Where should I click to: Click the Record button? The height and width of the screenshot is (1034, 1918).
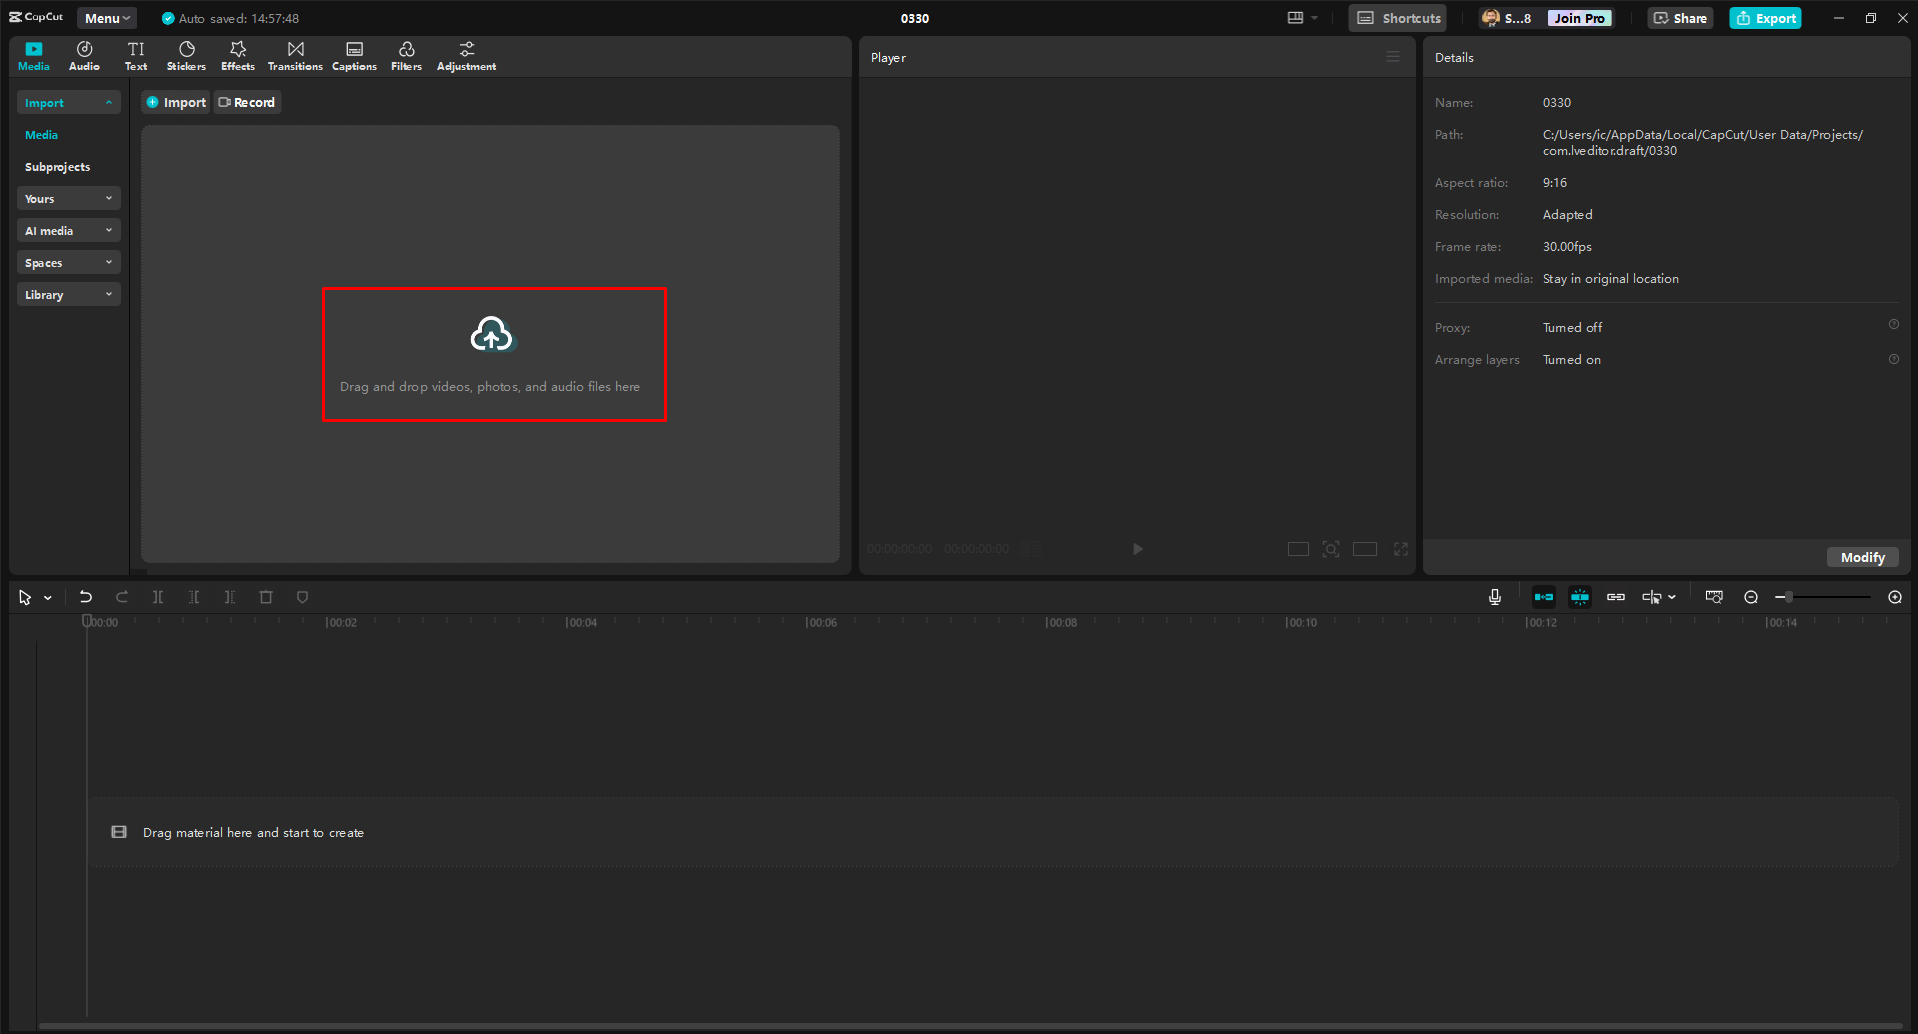[247, 102]
